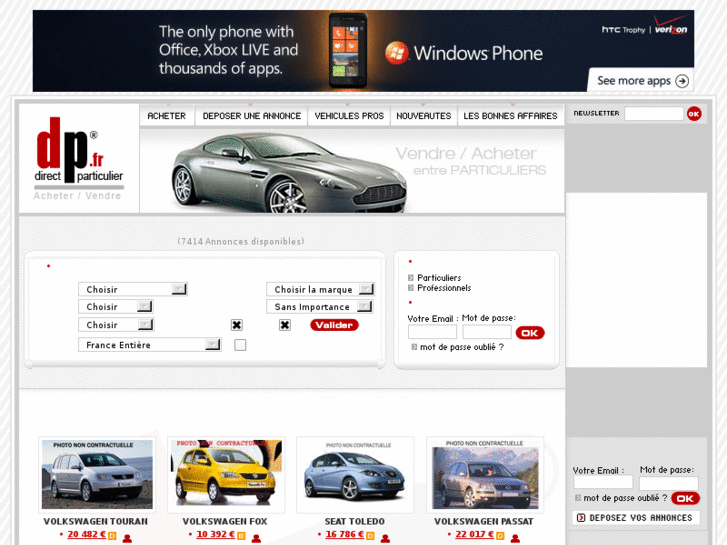This screenshot has height=545, width=727.
Task: Open the Choisir dropdown just above France Entière
Action: (116, 325)
